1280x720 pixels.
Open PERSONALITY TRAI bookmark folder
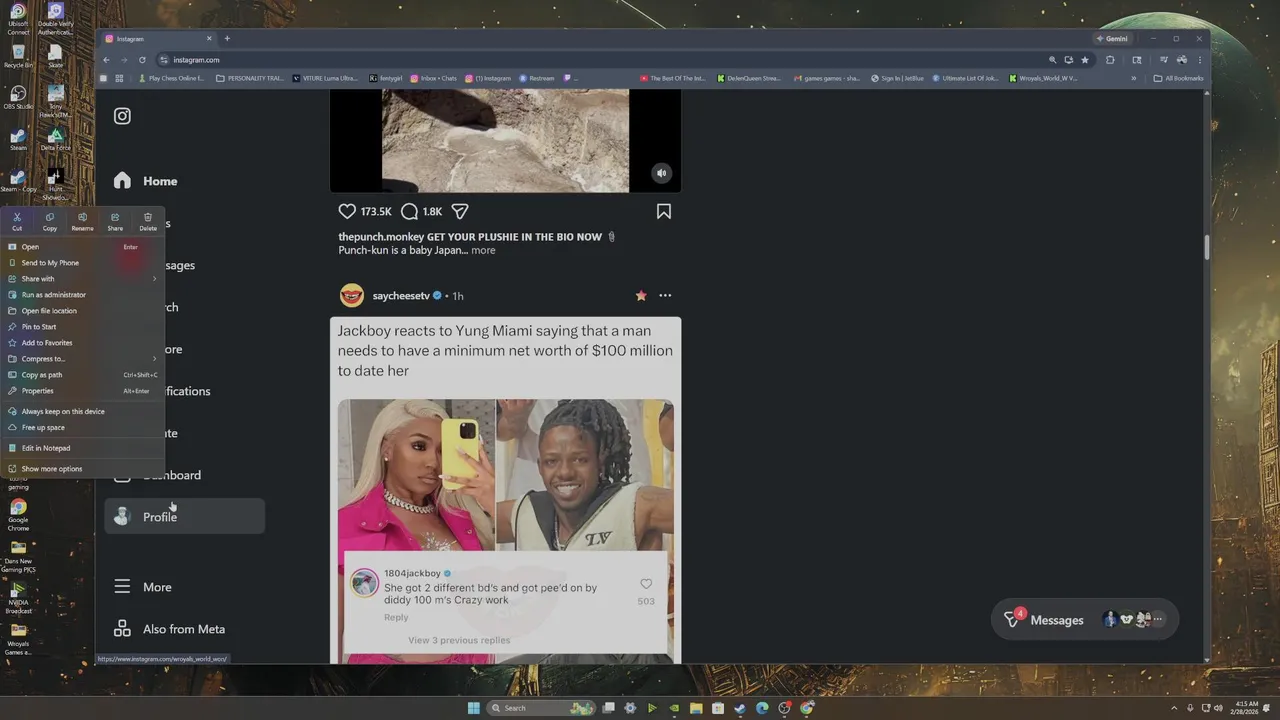click(x=250, y=78)
